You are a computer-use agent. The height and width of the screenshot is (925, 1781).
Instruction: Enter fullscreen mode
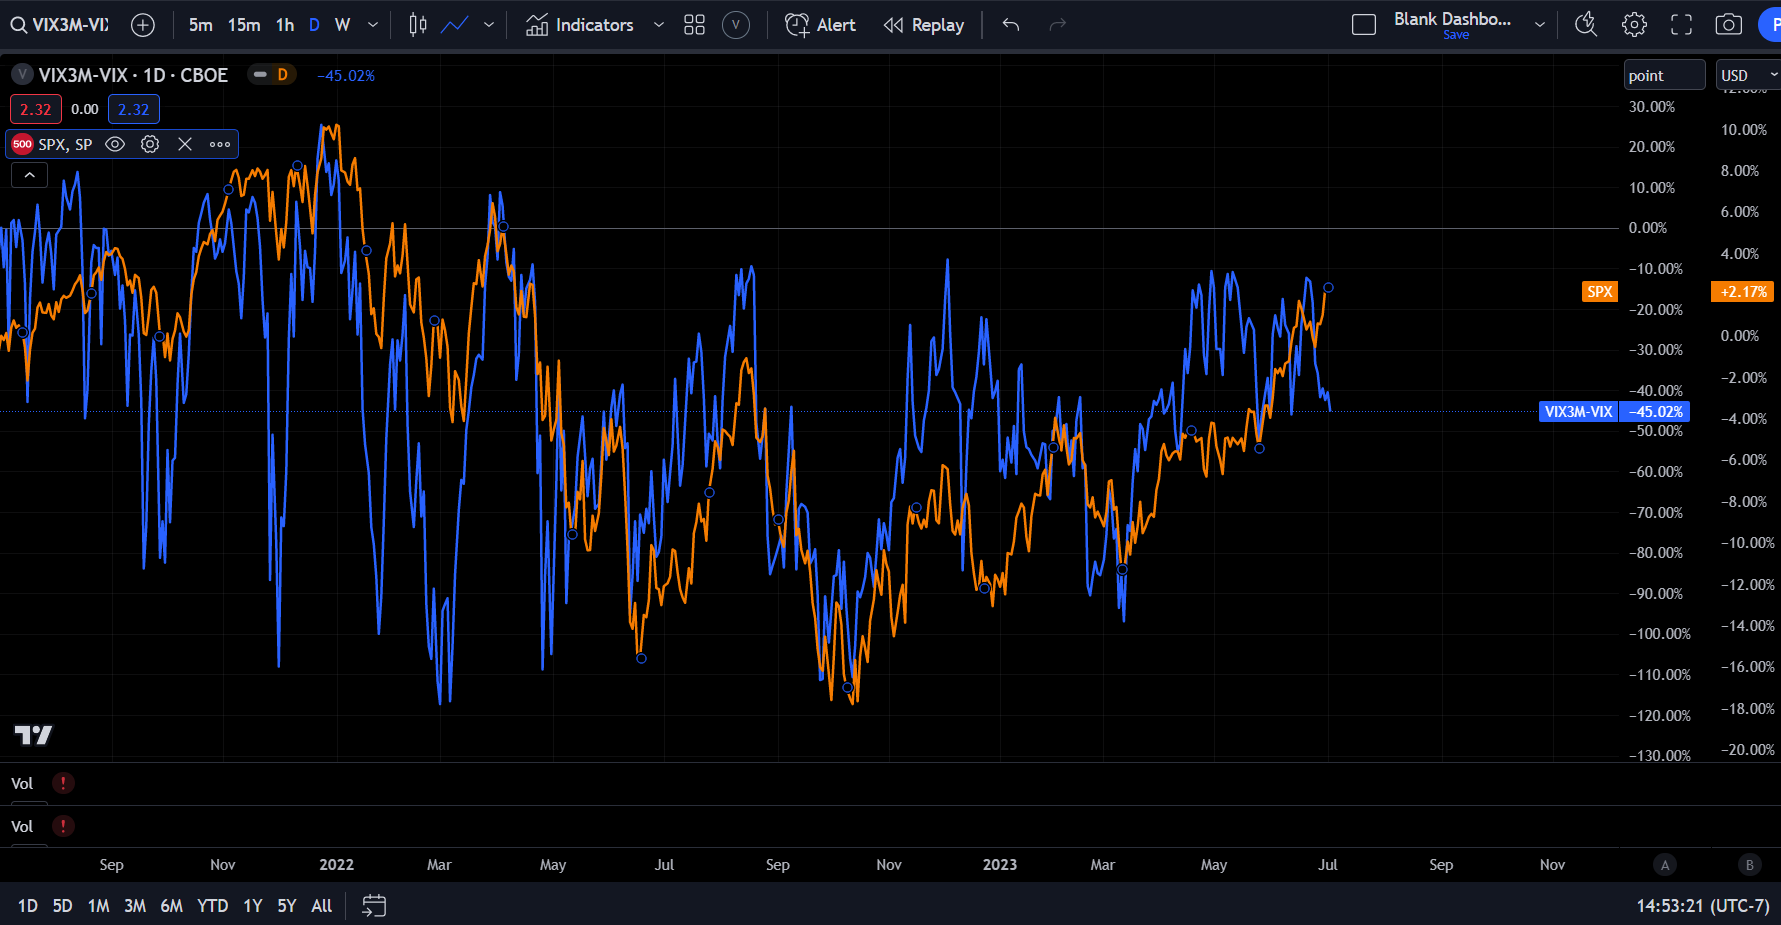click(x=1682, y=25)
